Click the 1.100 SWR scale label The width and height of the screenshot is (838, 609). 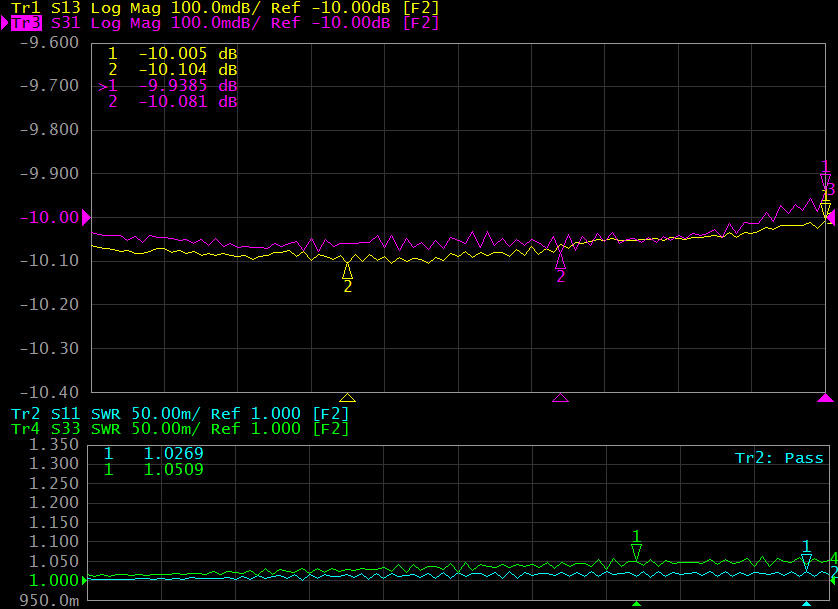point(53,541)
